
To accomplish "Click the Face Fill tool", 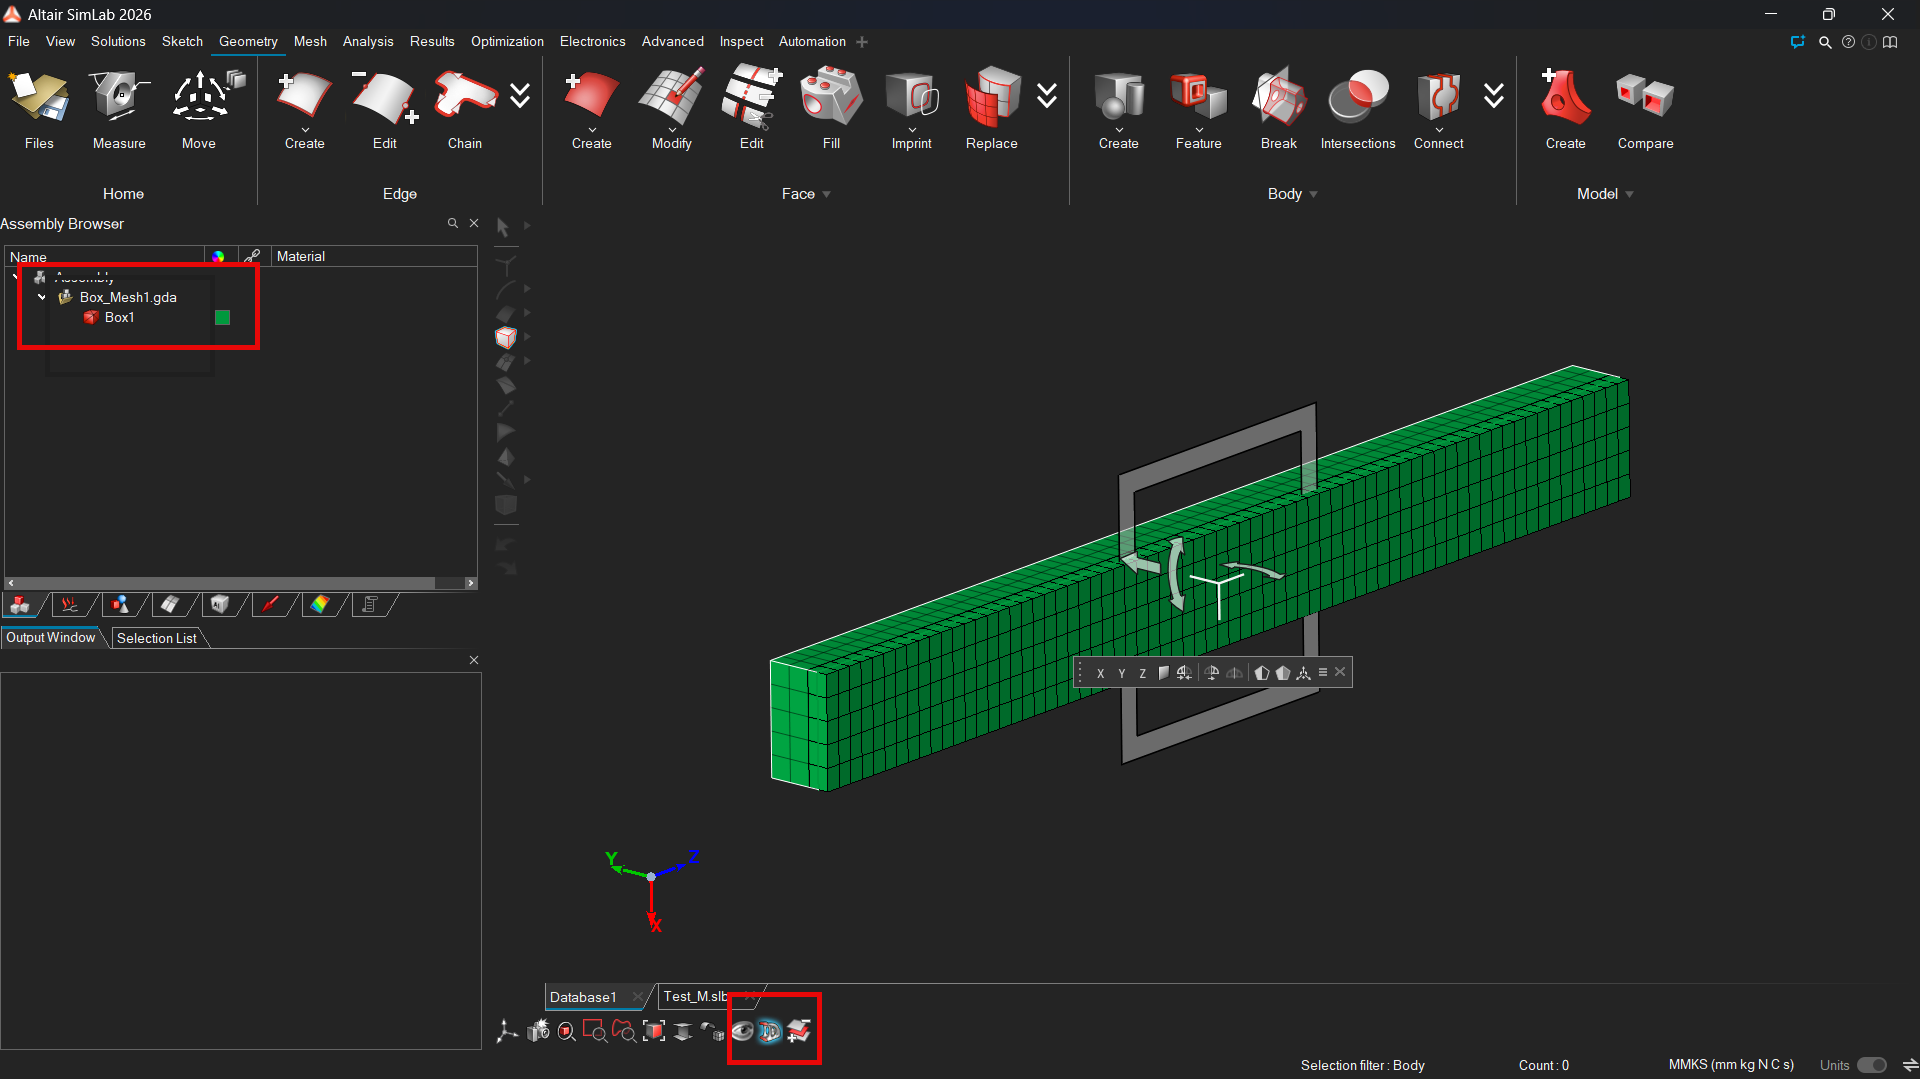I will click(831, 110).
